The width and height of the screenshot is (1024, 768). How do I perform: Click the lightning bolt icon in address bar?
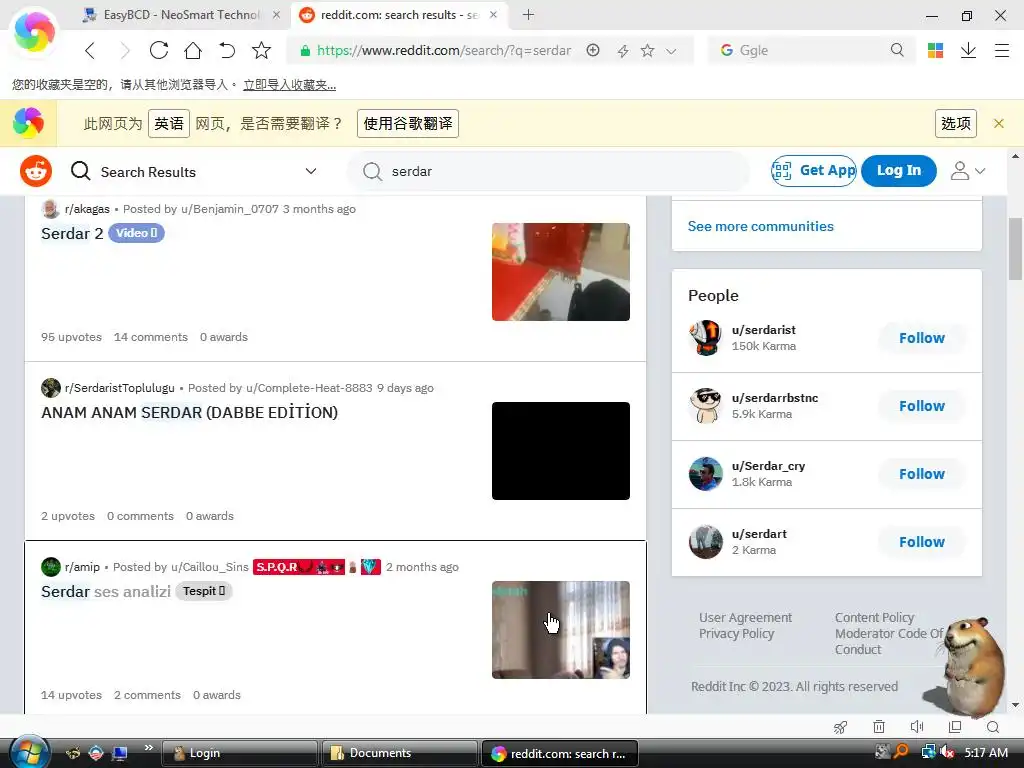click(x=622, y=51)
